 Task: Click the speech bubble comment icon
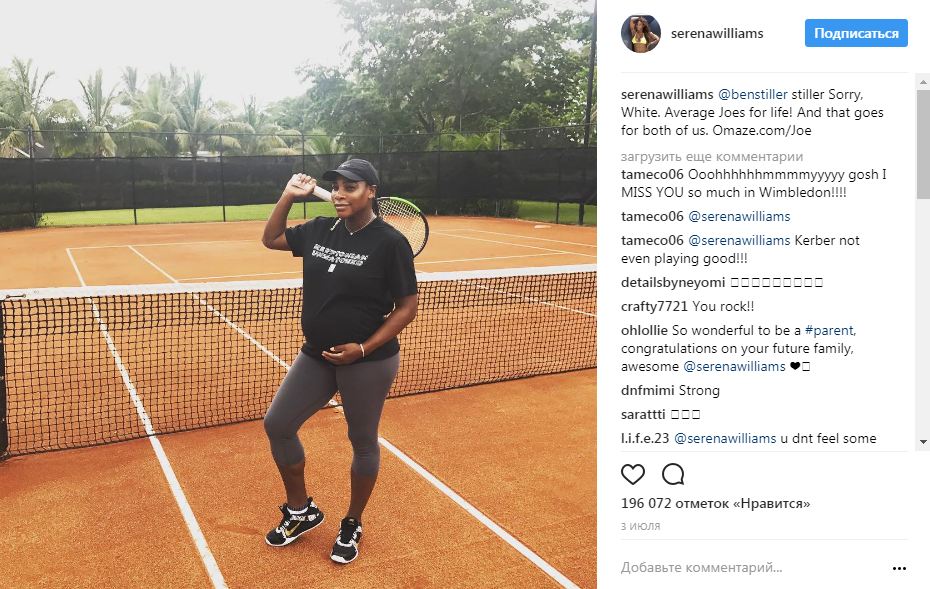pyautogui.click(x=673, y=475)
